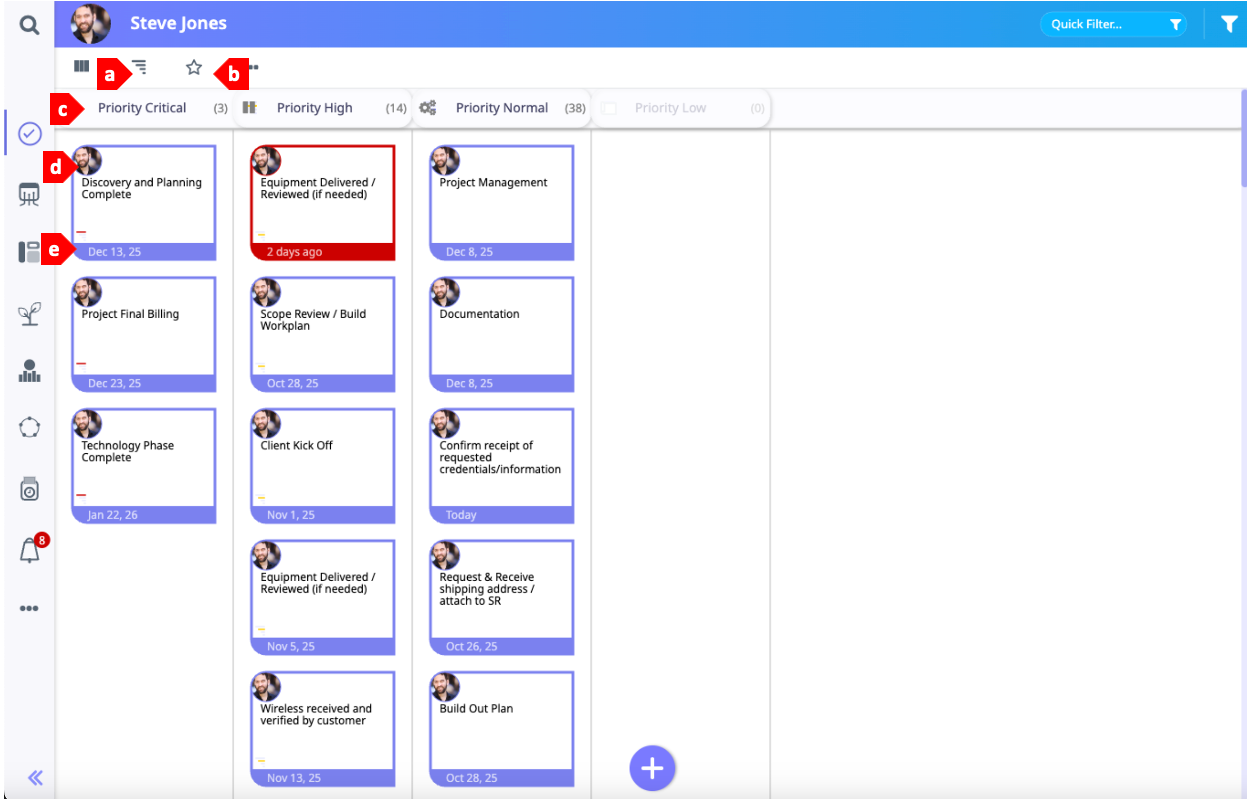Open the people chart sidebar icon
Image resolution: width=1248 pixels, height=800 pixels.
coord(30,371)
